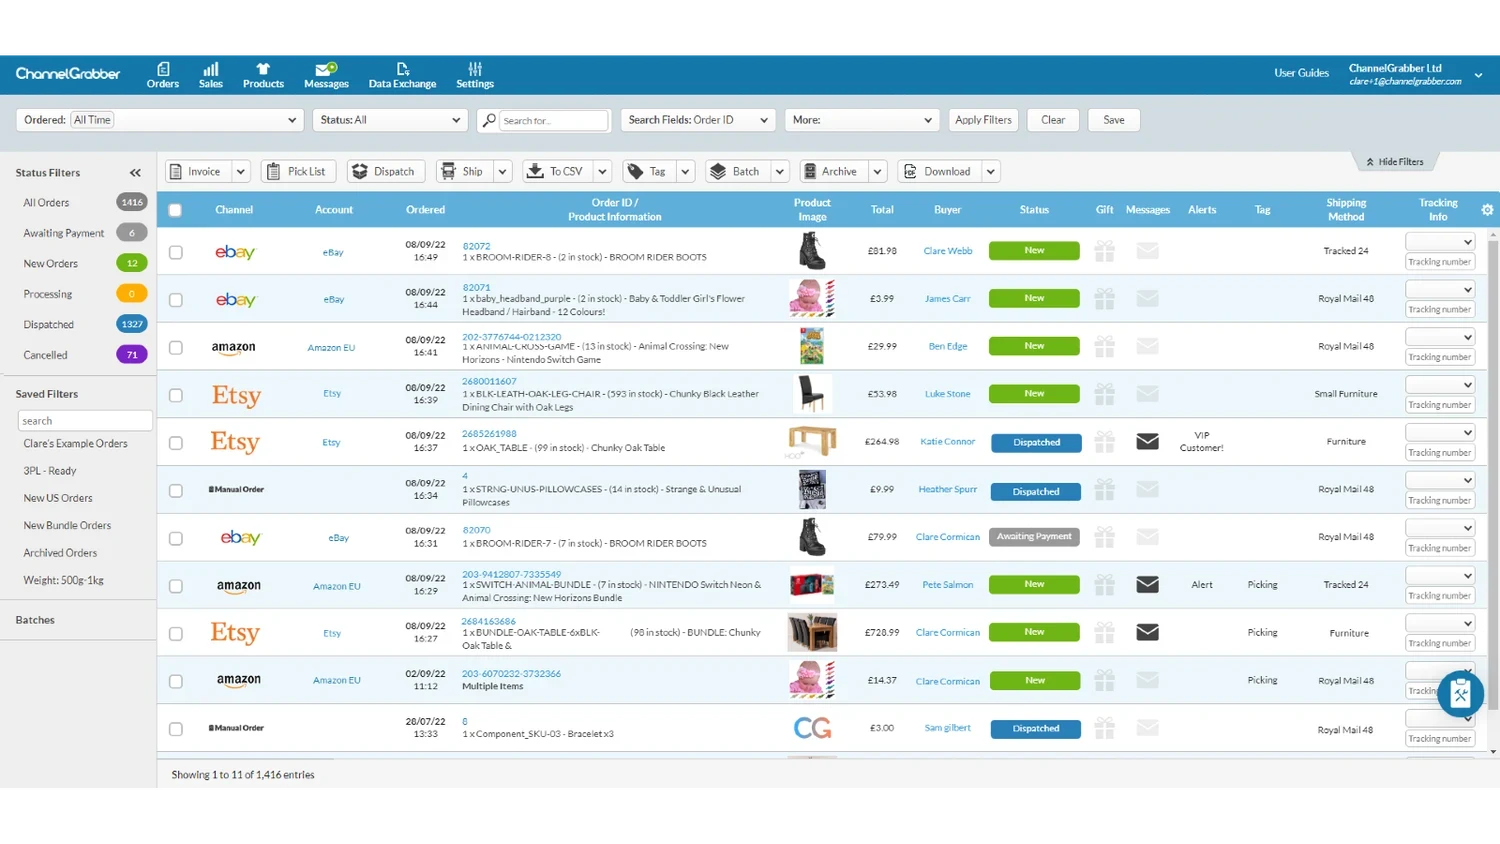Click the Pick List toolbar button
Image resolution: width=1500 pixels, height=844 pixels.
tap(299, 171)
